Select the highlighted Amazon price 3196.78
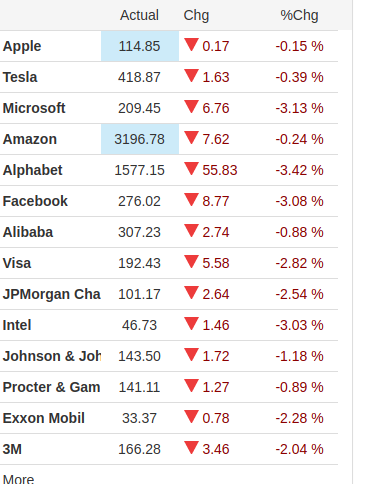 [140, 139]
